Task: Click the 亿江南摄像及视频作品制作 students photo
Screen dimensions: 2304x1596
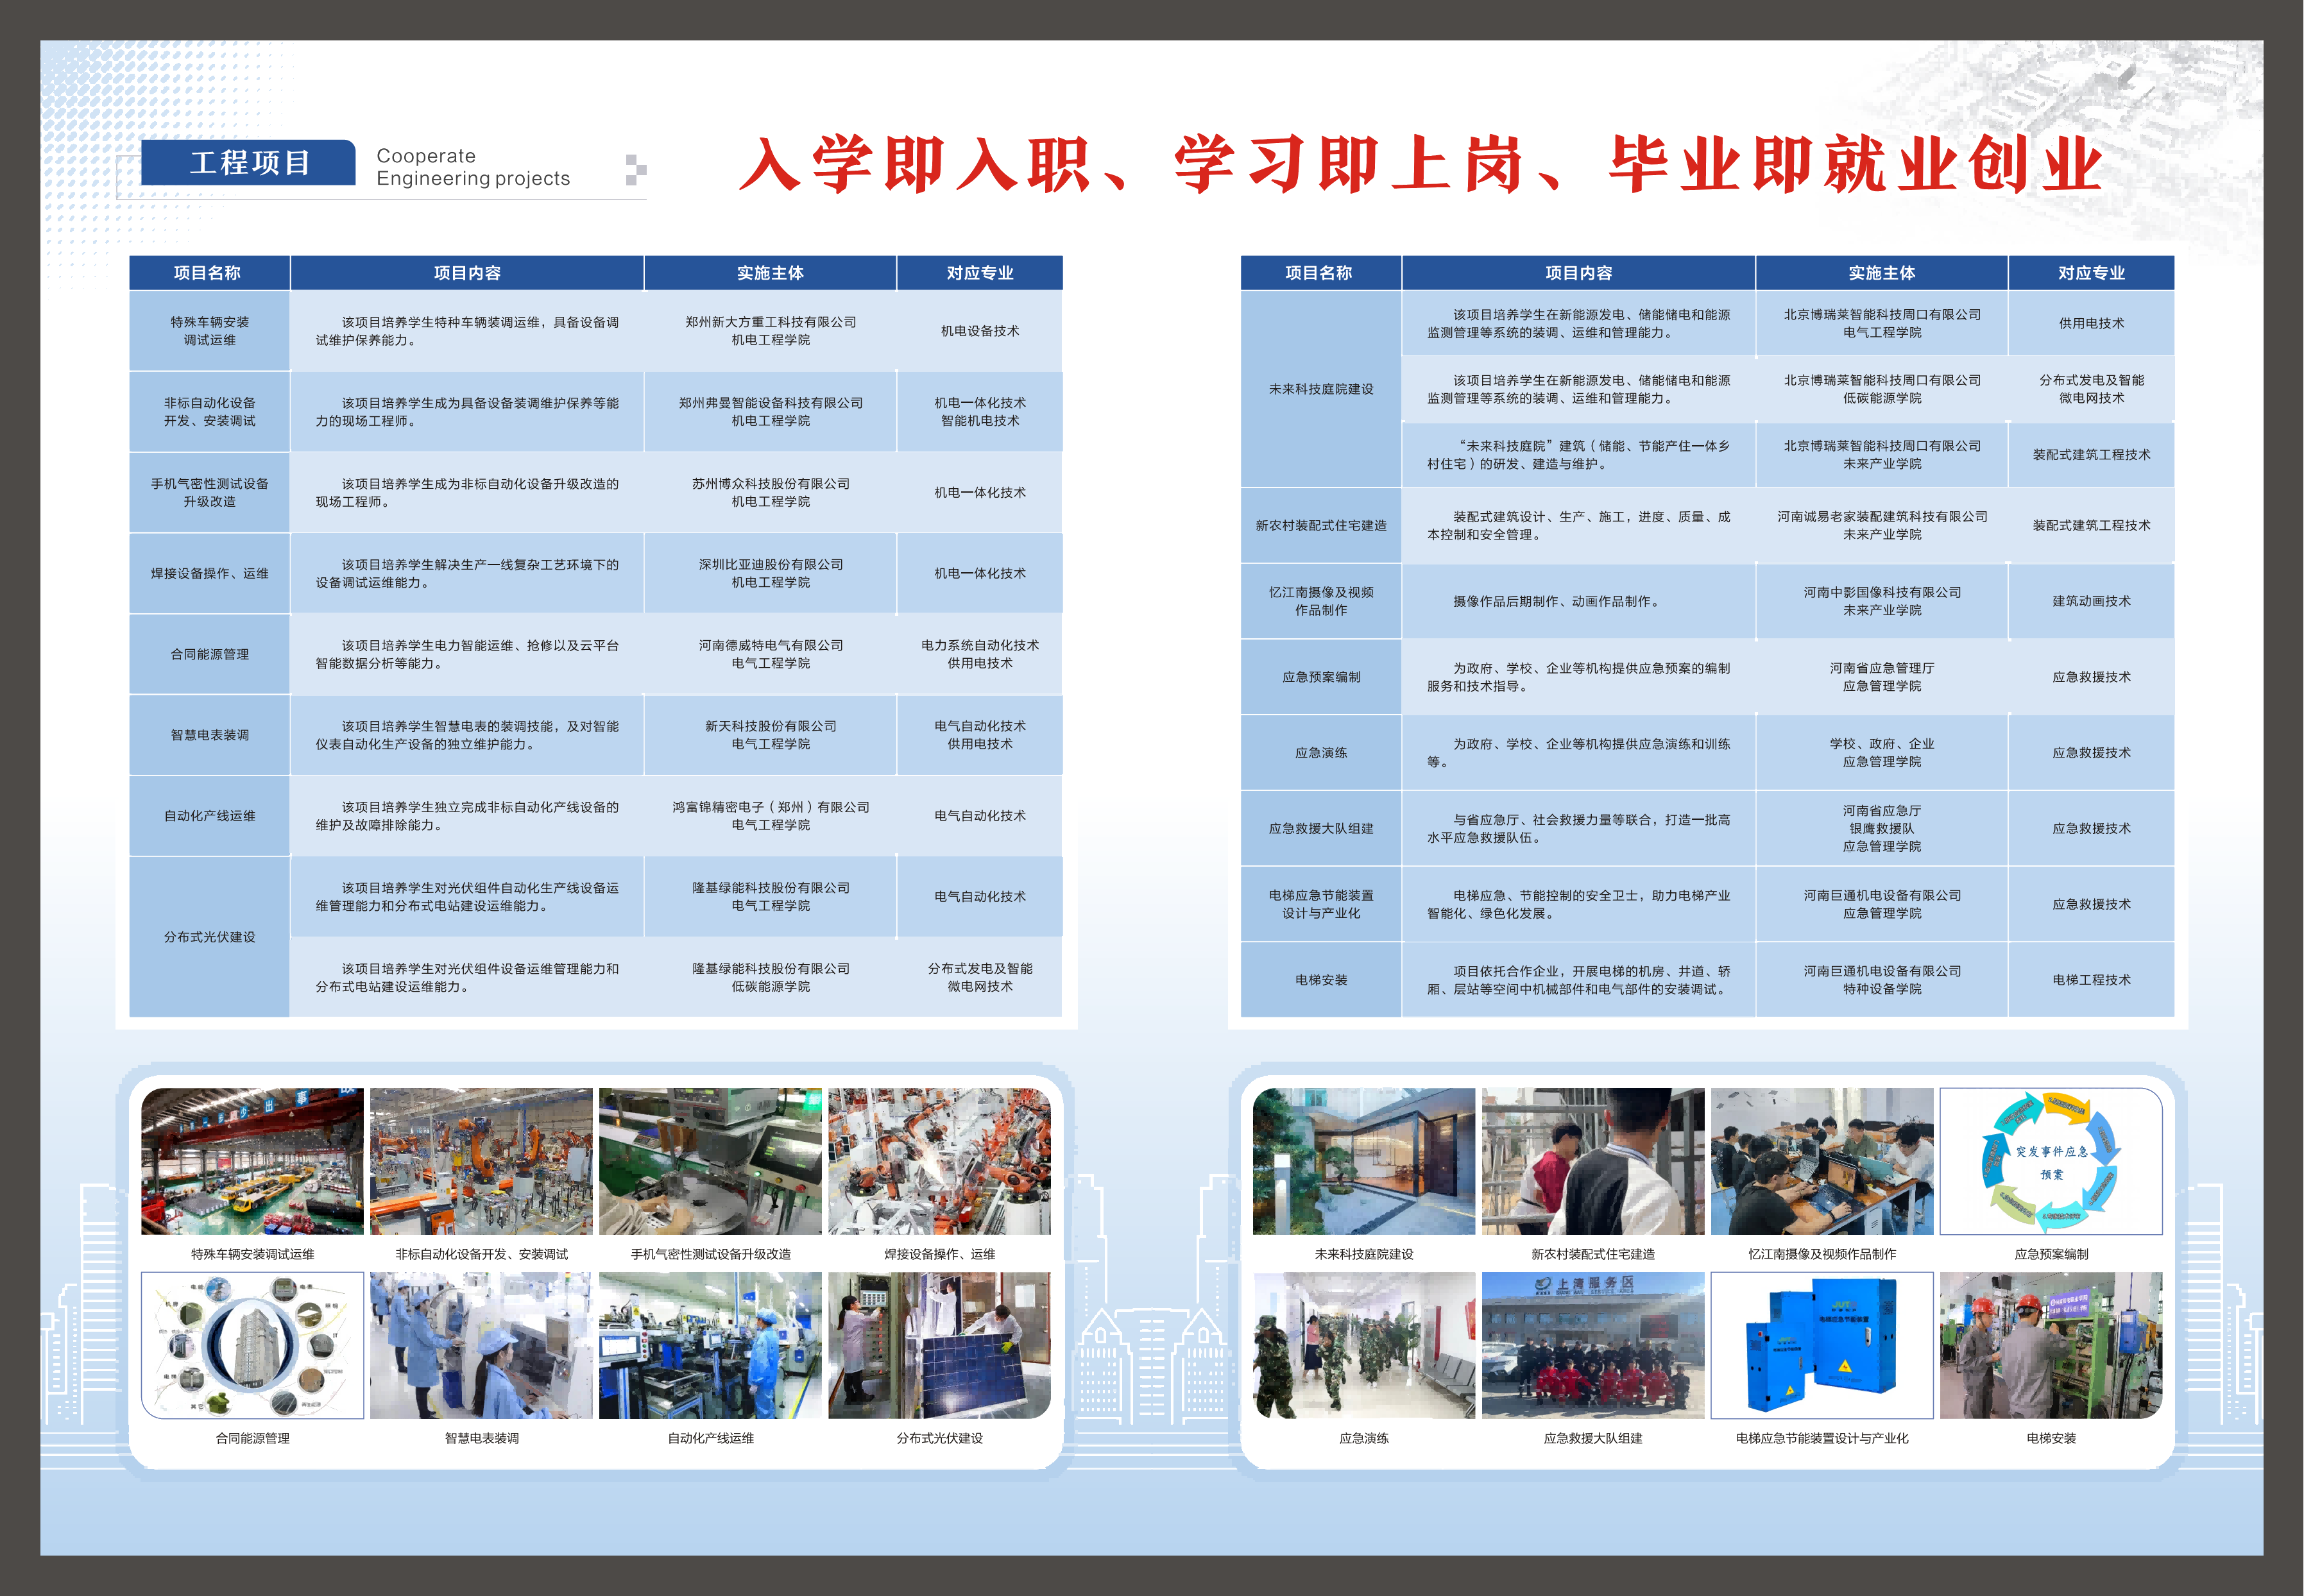Action: pos(1821,1161)
